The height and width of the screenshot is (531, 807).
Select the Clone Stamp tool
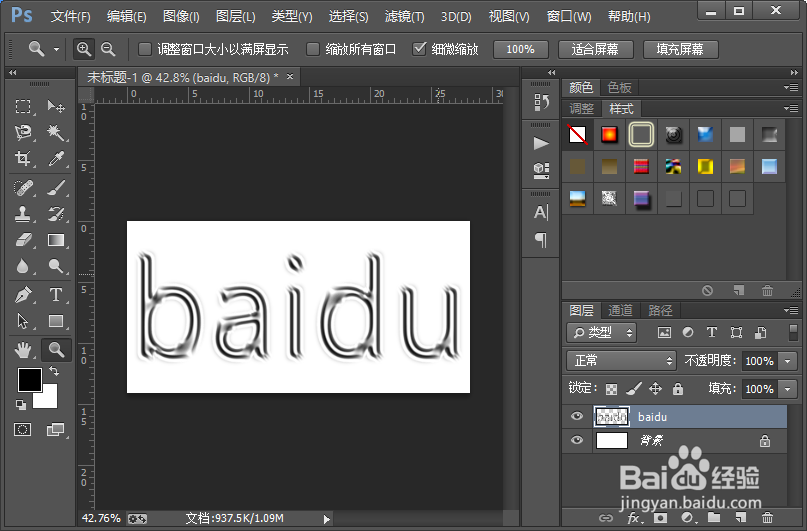coord(23,214)
